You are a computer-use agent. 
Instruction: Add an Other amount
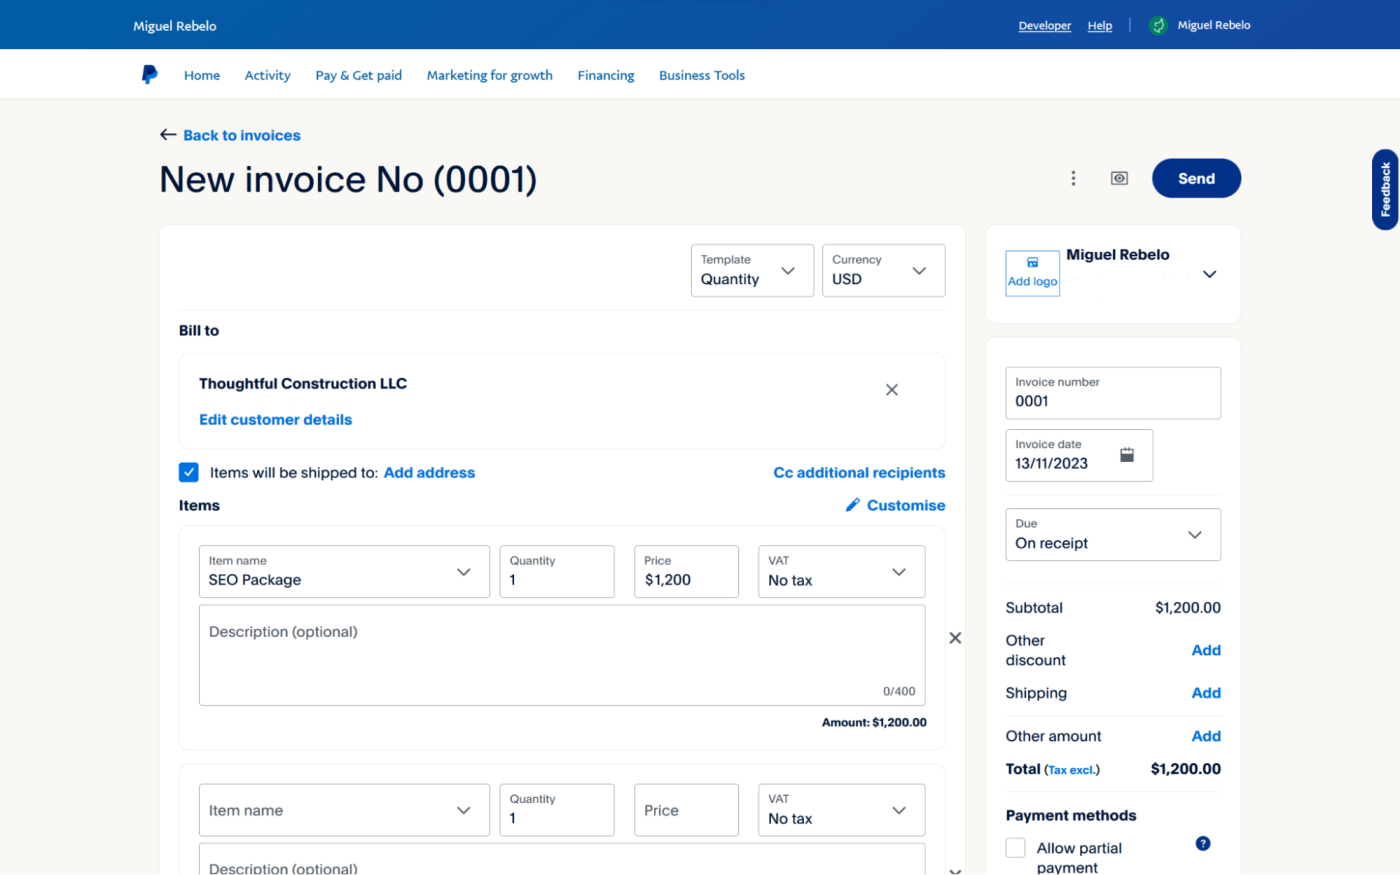[1206, 736]
